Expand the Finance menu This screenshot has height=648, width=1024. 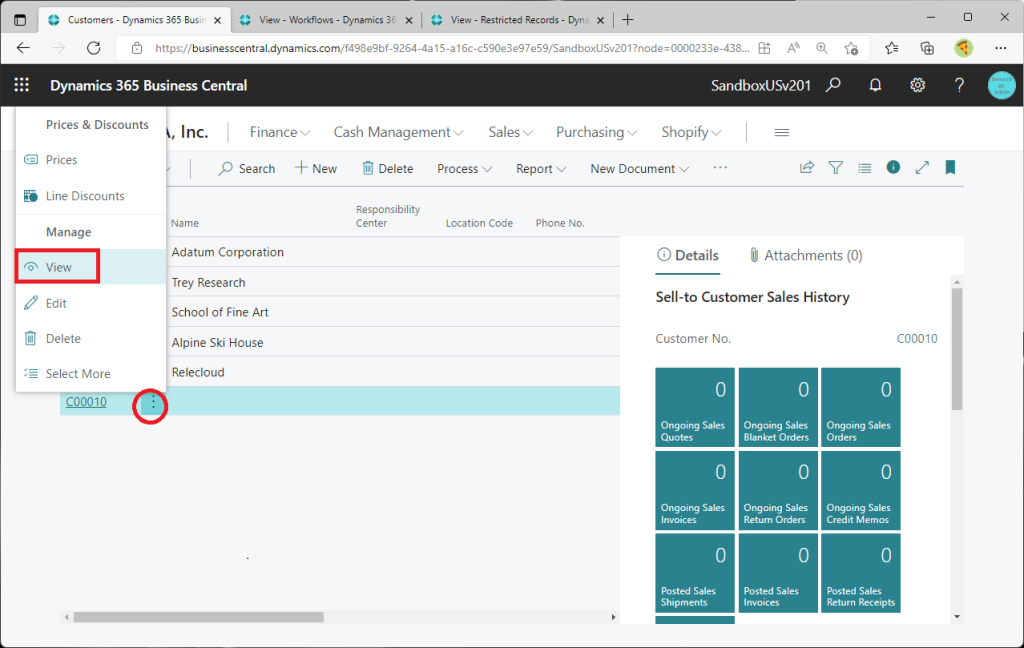click(x=280, y=132)
